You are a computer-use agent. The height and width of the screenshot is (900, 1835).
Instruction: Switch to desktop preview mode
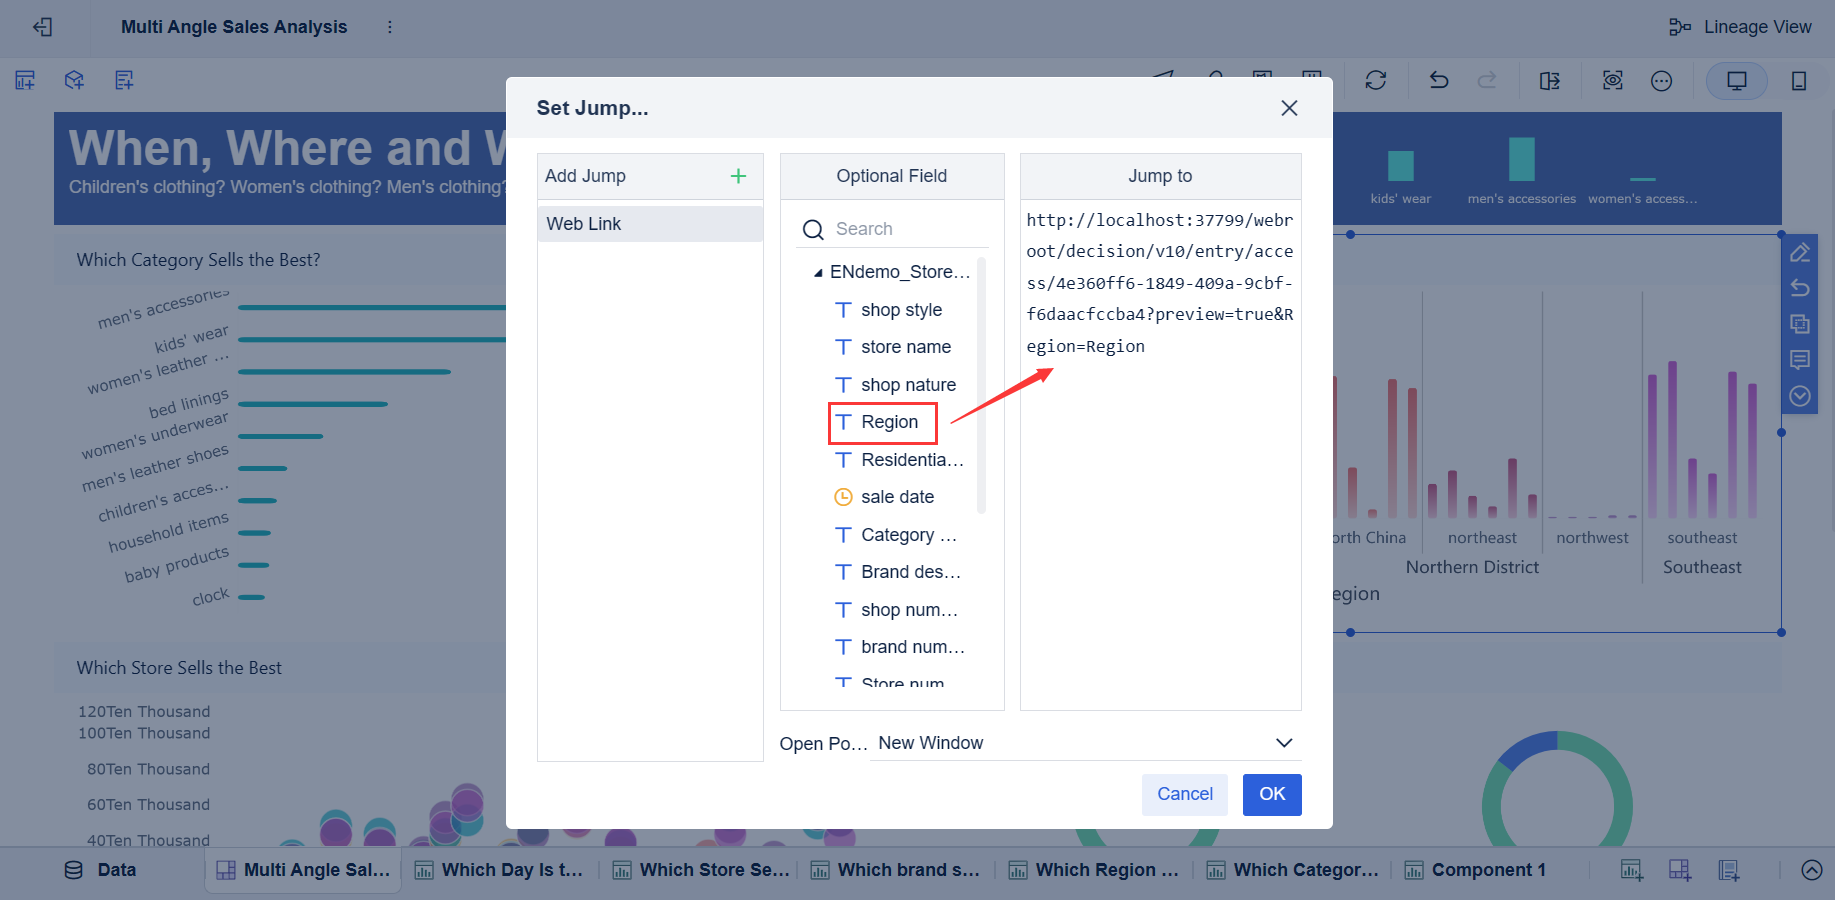(x=1737, y=80)
